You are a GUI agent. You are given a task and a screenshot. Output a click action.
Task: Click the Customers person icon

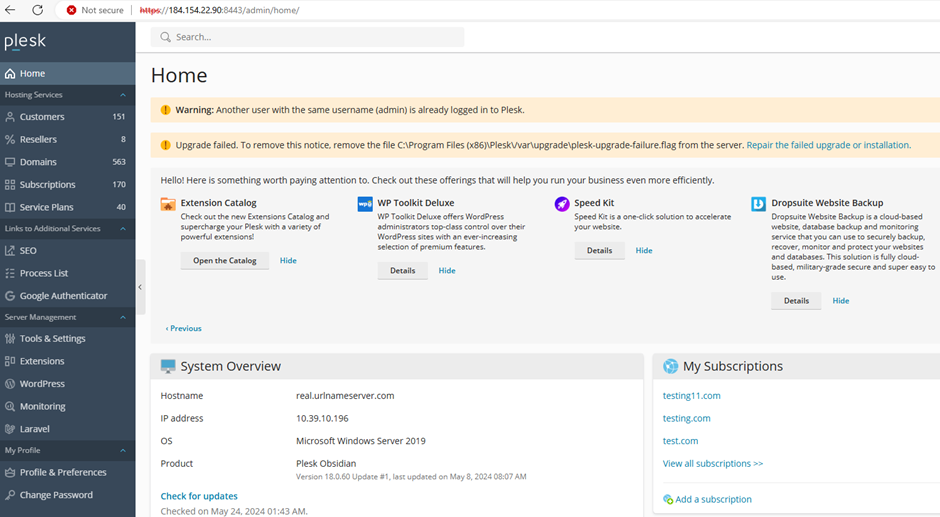pyautogui.click(x=10, y=117)
